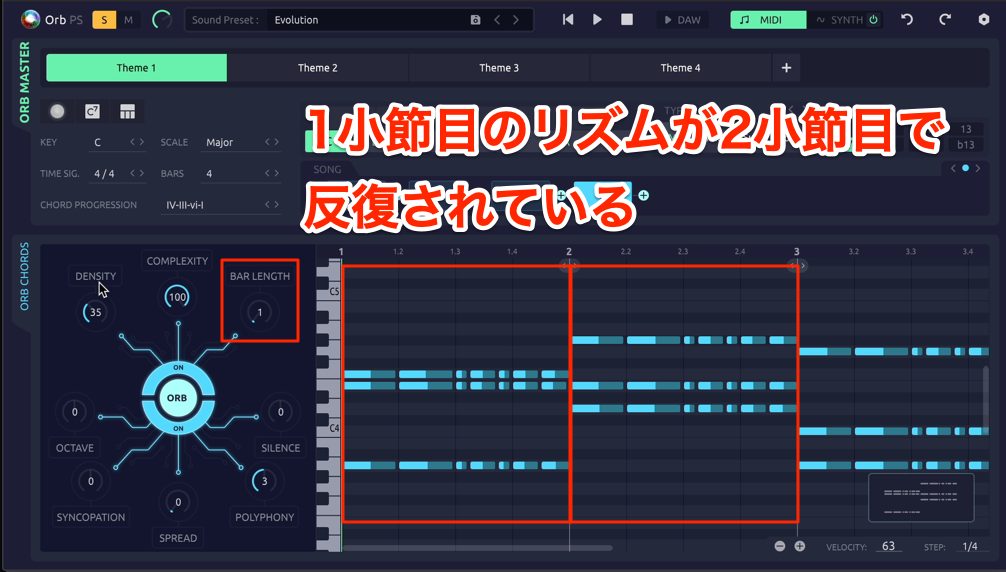The width and height of the screenshot is (1006, 572).
Task: Open the grid table view icon
Action: [128, 112]
